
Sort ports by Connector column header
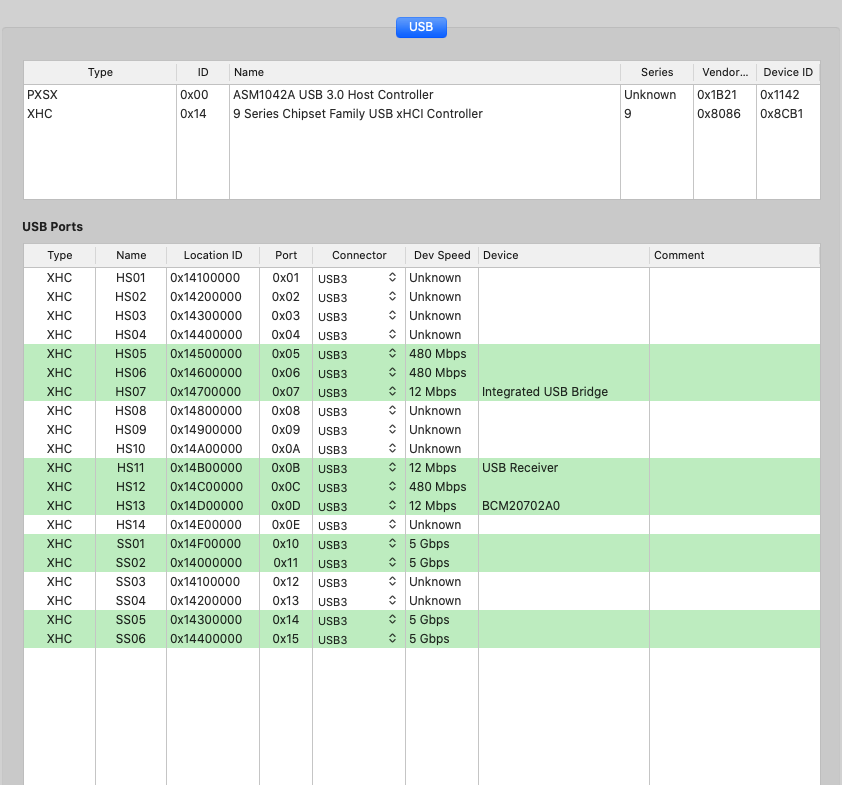359,256
